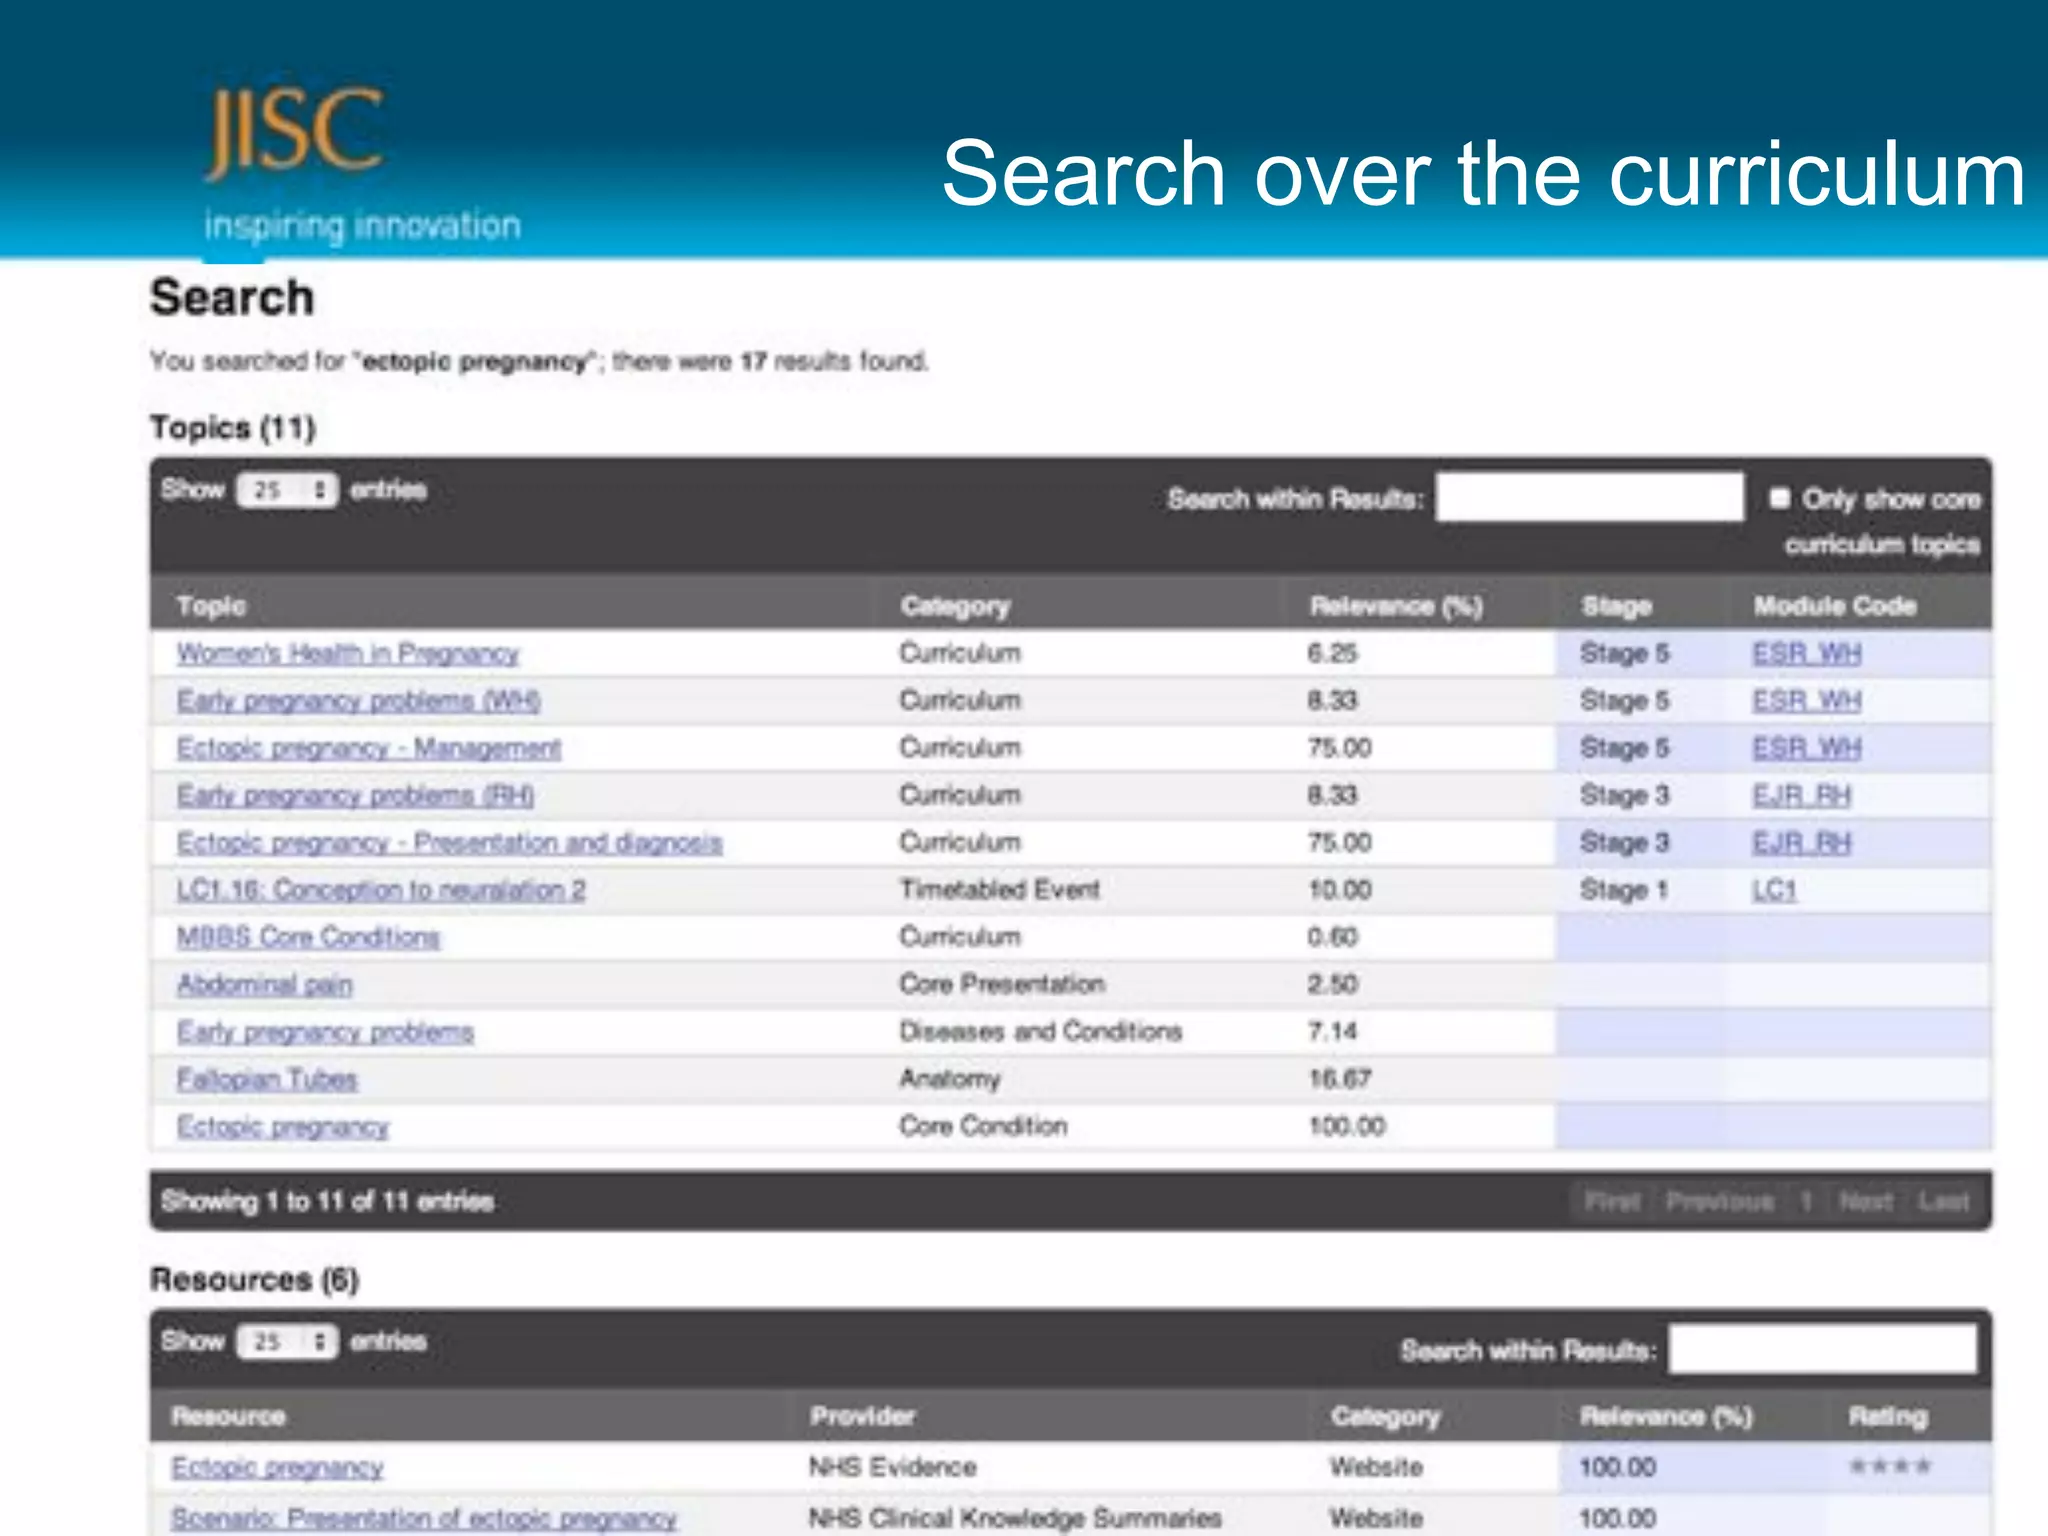Sort by the Stage column header
Viewport: 2048px width, 1536px height.
click(1616, 606)
